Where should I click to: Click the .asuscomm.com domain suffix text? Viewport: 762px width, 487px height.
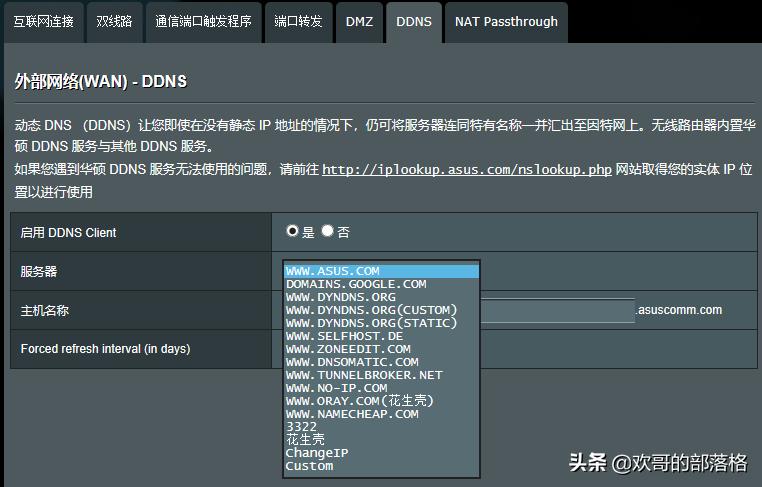[679, 310]
